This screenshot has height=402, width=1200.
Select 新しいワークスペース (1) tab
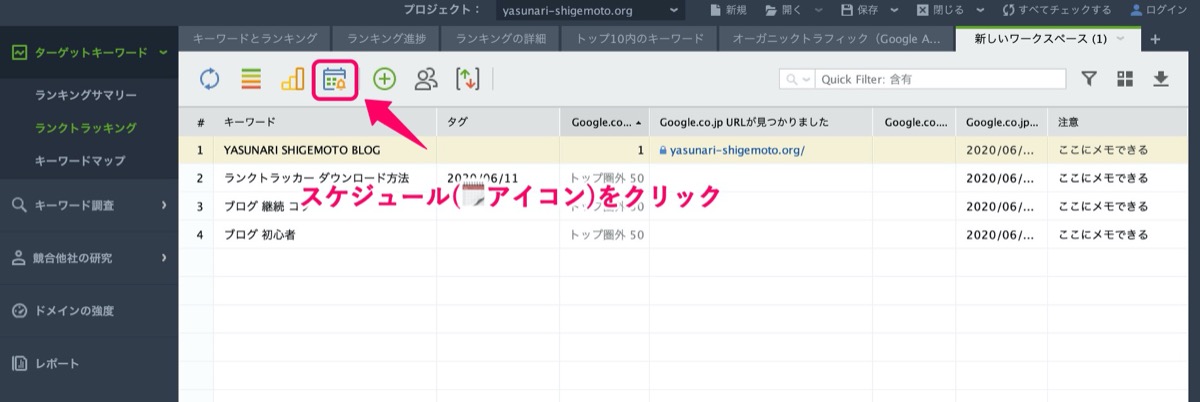click(1042, 39)
